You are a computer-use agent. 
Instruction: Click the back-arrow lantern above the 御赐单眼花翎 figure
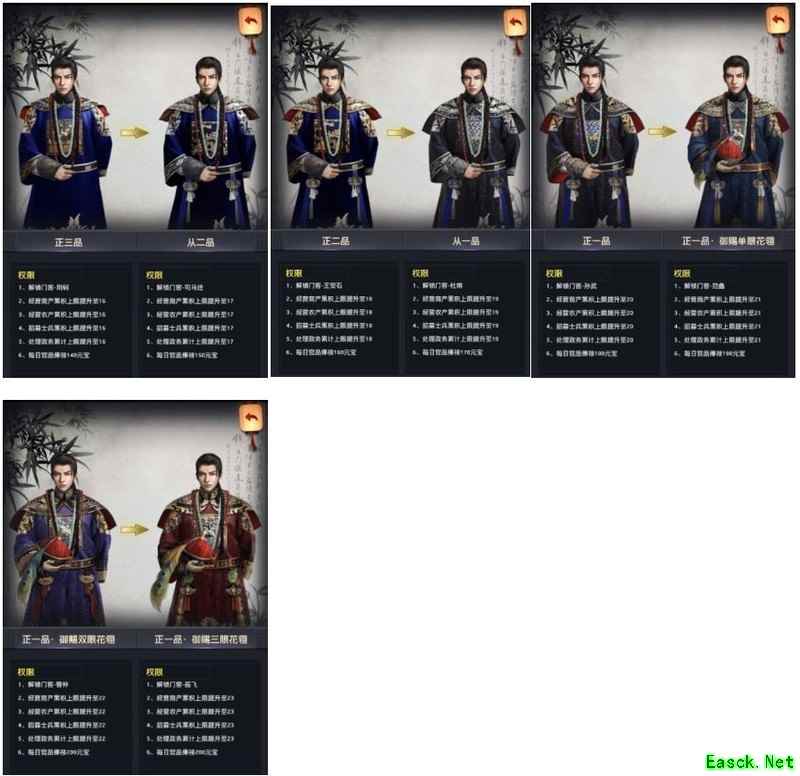(x=779, y=21)
